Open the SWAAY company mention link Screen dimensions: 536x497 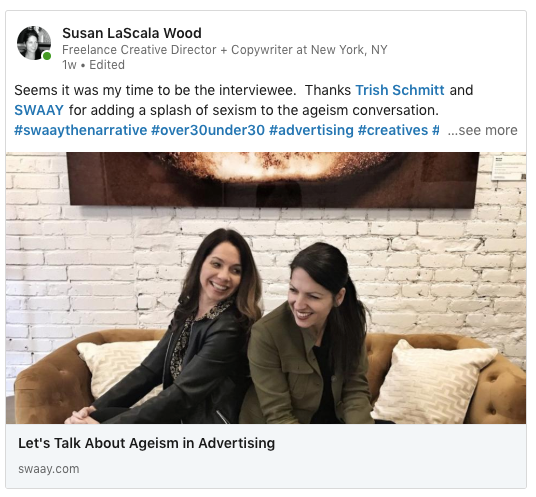[x=39, y=110]
